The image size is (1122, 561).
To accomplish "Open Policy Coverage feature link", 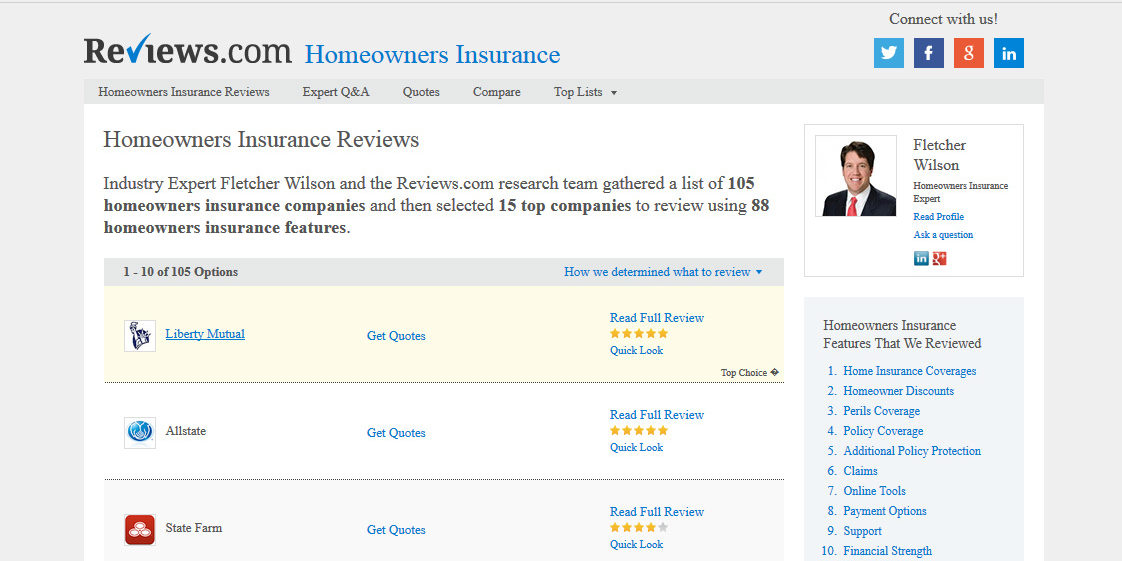I will (x=883, y=431).
